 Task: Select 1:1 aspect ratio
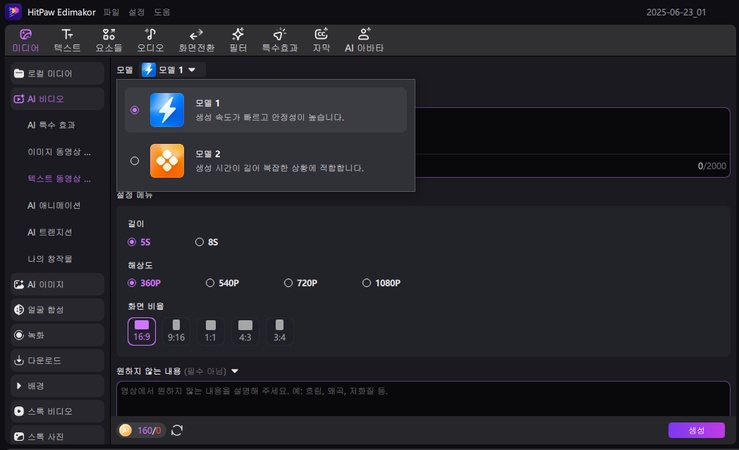click(x=210, y=331)
